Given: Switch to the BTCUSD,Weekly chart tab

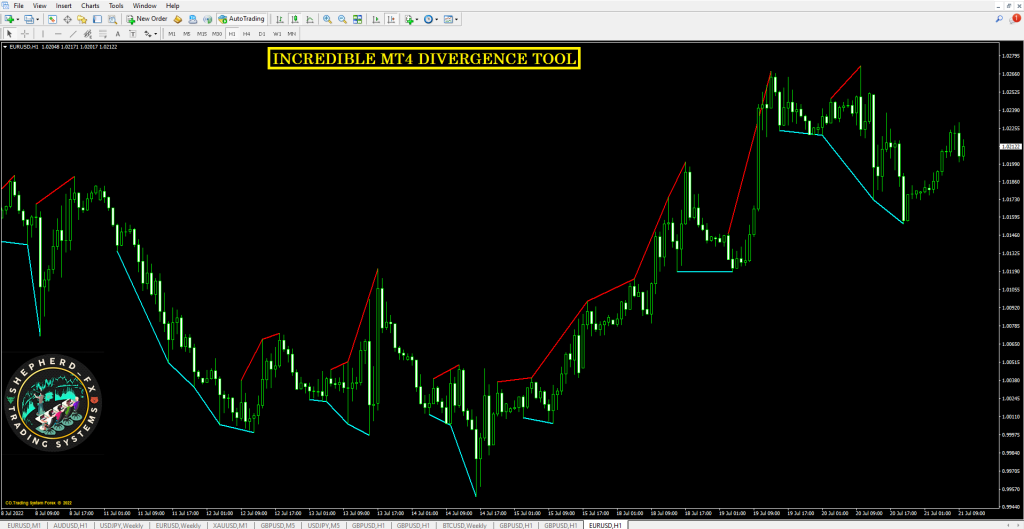Looking at the screenshot, I should click(x=463, y=524).
